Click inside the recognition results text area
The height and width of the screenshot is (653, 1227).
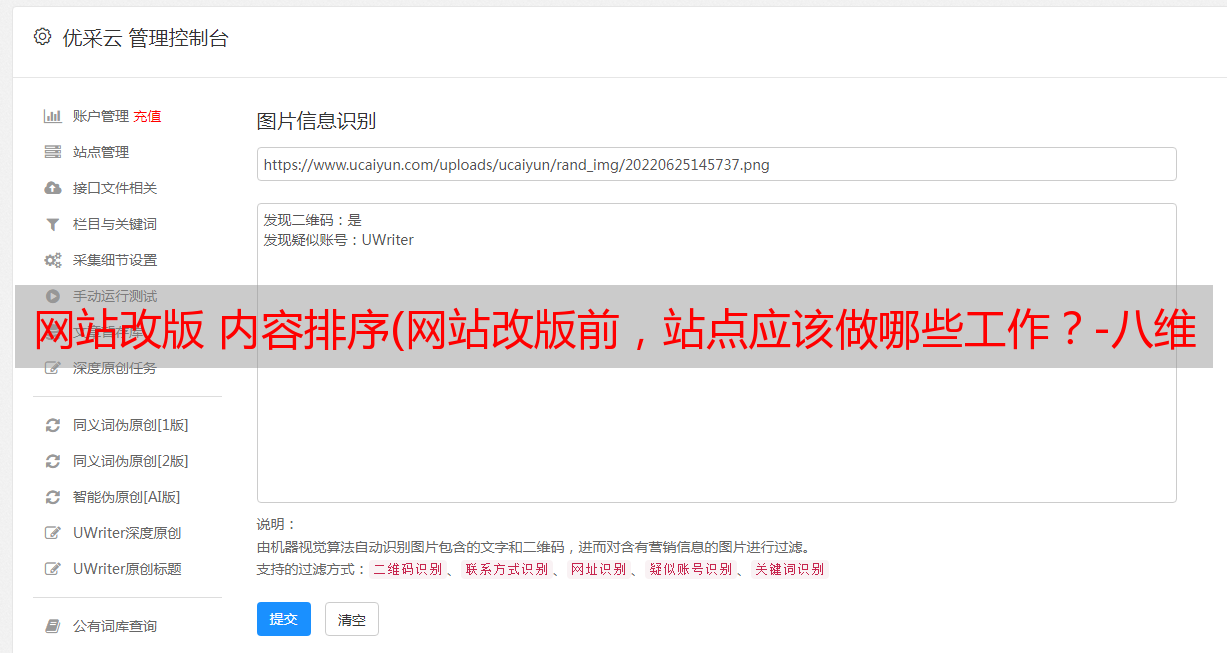(716, 353)
